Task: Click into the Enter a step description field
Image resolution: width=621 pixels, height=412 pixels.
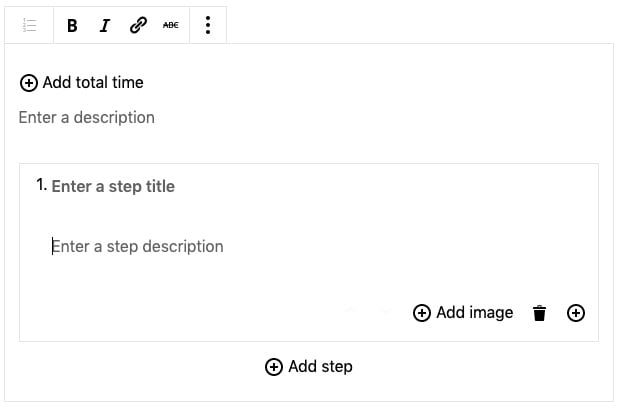Action: pos(138,246)
